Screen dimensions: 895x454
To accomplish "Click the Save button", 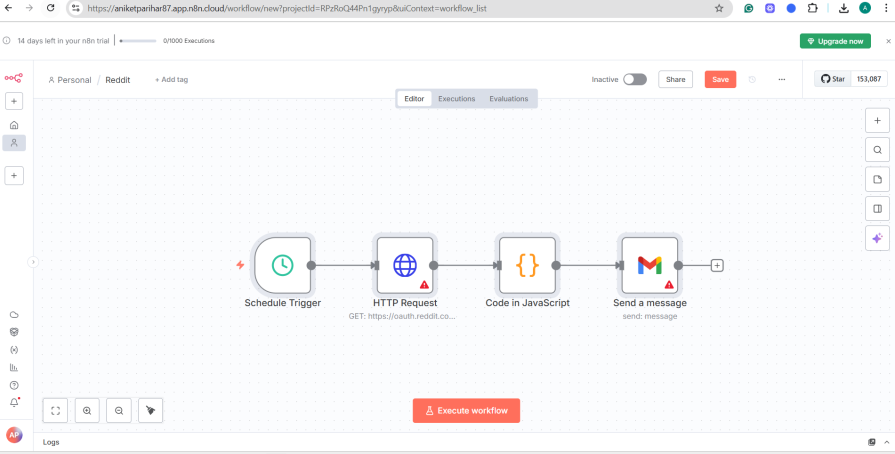I will pos(720,79).
